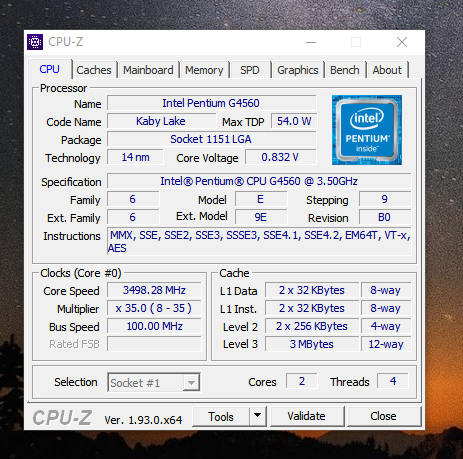Click the empty Rated FSB field

pyautogui.click(x=154, y=344)
